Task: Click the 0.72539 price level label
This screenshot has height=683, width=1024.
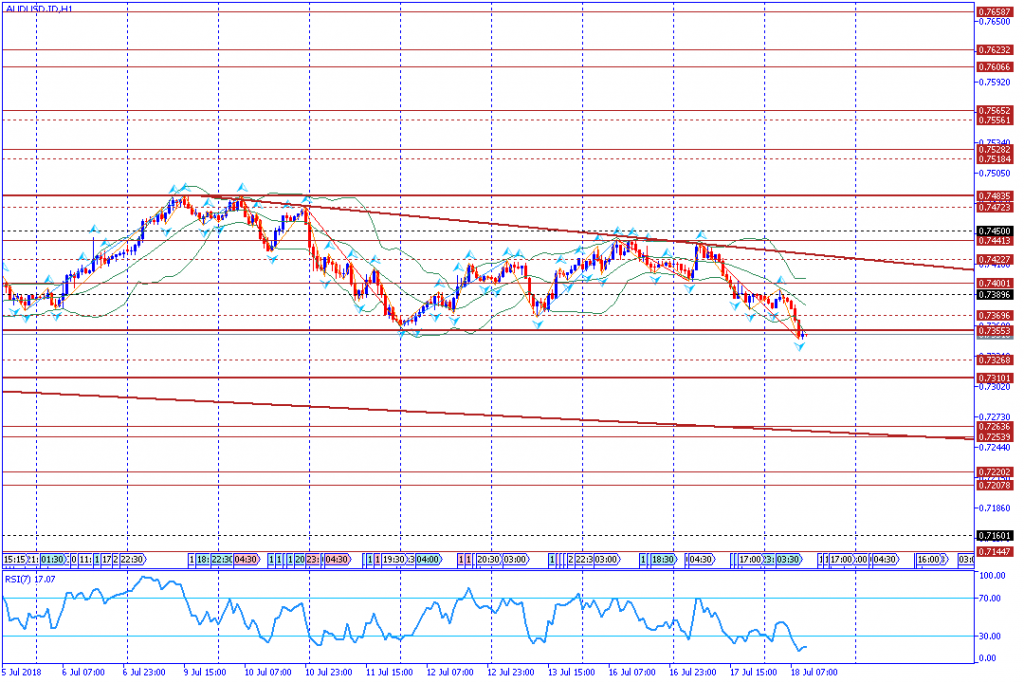Action: pos(995,436)
